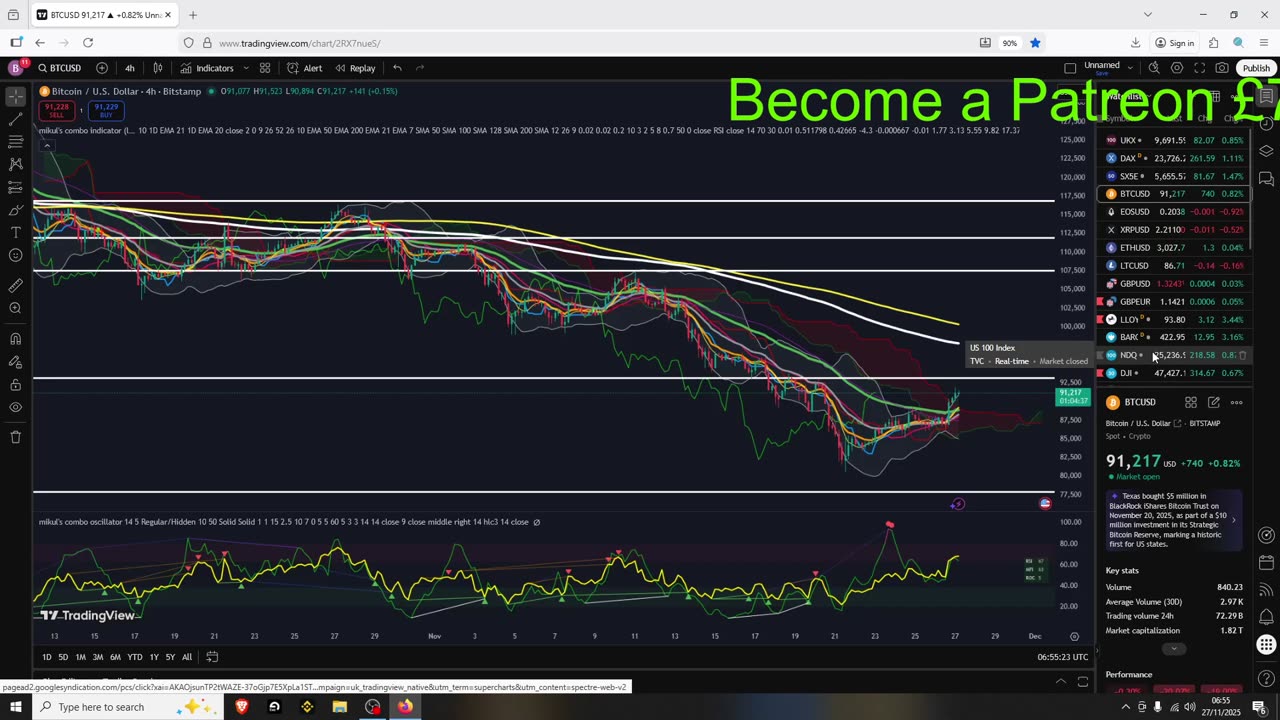Select the 1Y date range tab
This screenshot has height=720, width=1280.
click(154, 657)
